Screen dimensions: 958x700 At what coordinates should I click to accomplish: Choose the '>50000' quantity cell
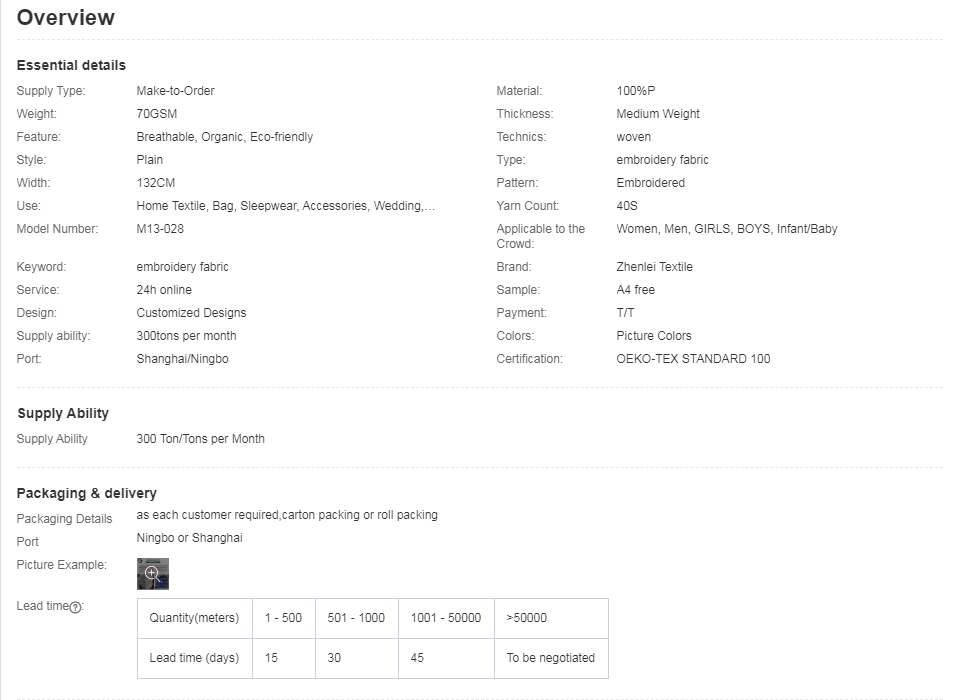click(527, 618)
